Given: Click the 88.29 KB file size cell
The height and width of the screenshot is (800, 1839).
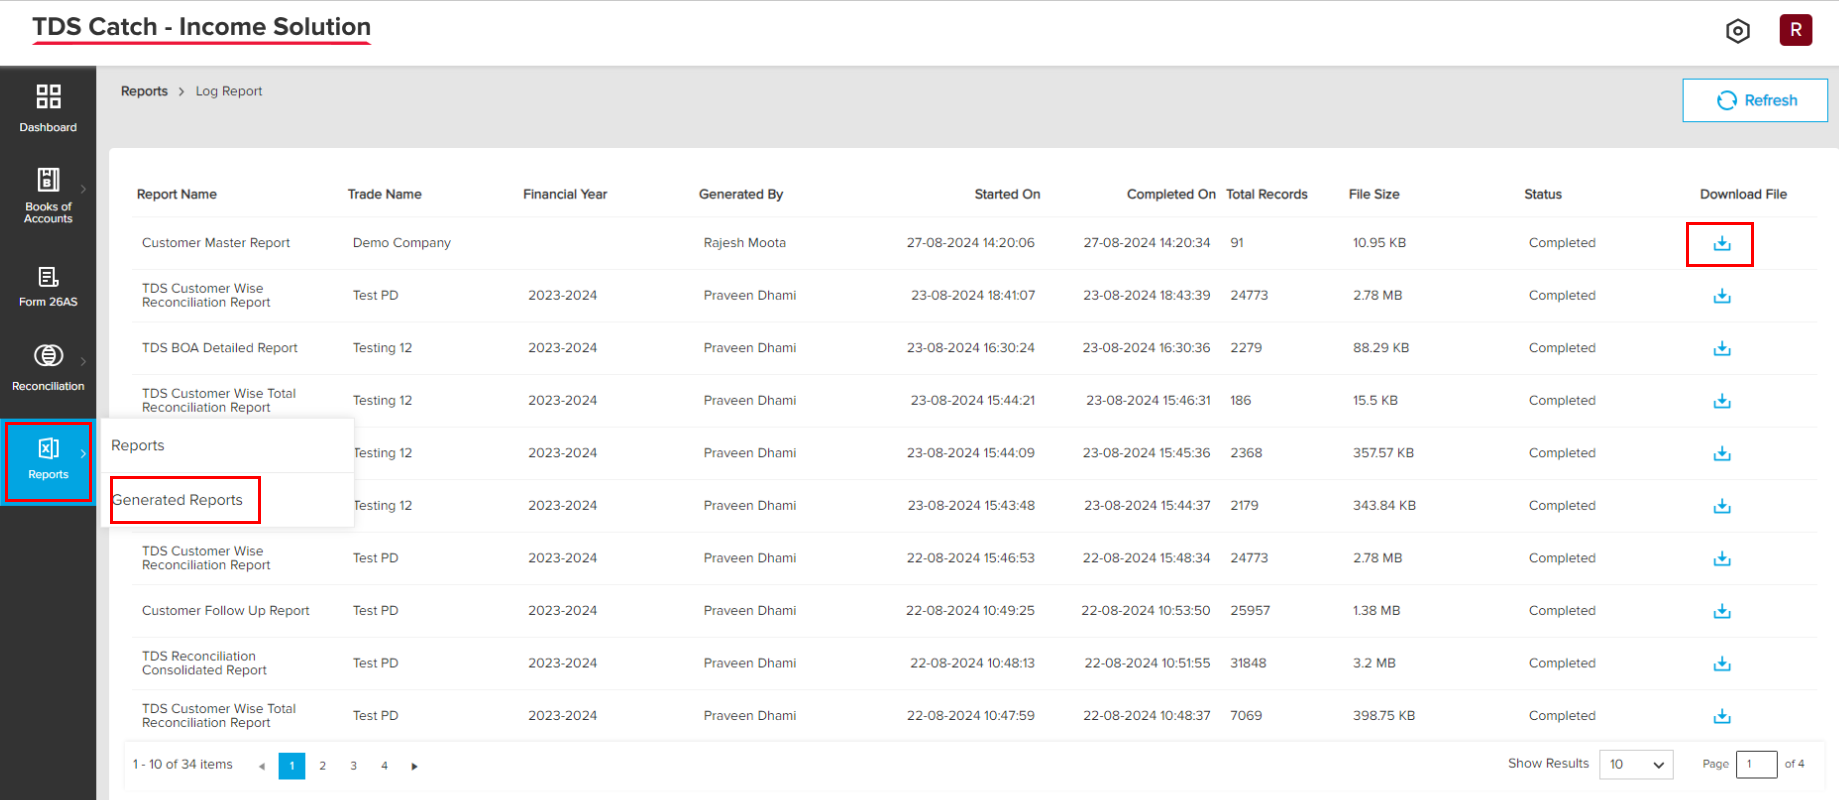Looking at the screenshot, I should coord(1381,348).
